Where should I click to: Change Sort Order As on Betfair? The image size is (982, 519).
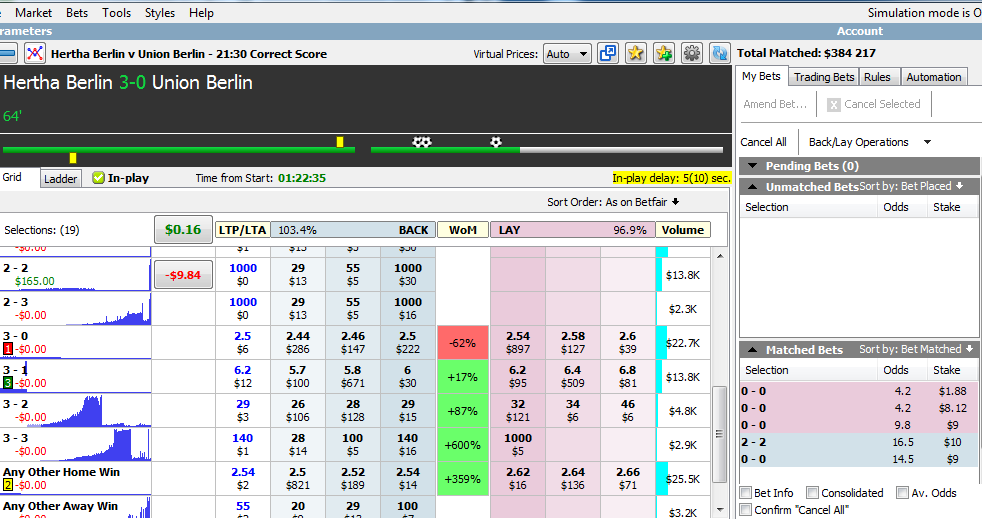pyautogui.click(x=613, y=202)
